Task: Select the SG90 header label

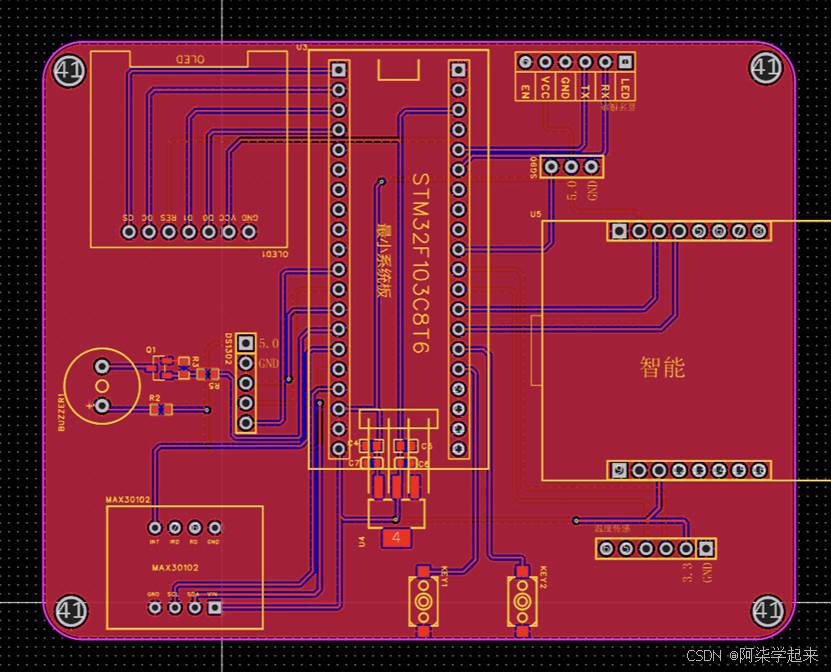Action: pyautogui.click(x=534, y=167)
